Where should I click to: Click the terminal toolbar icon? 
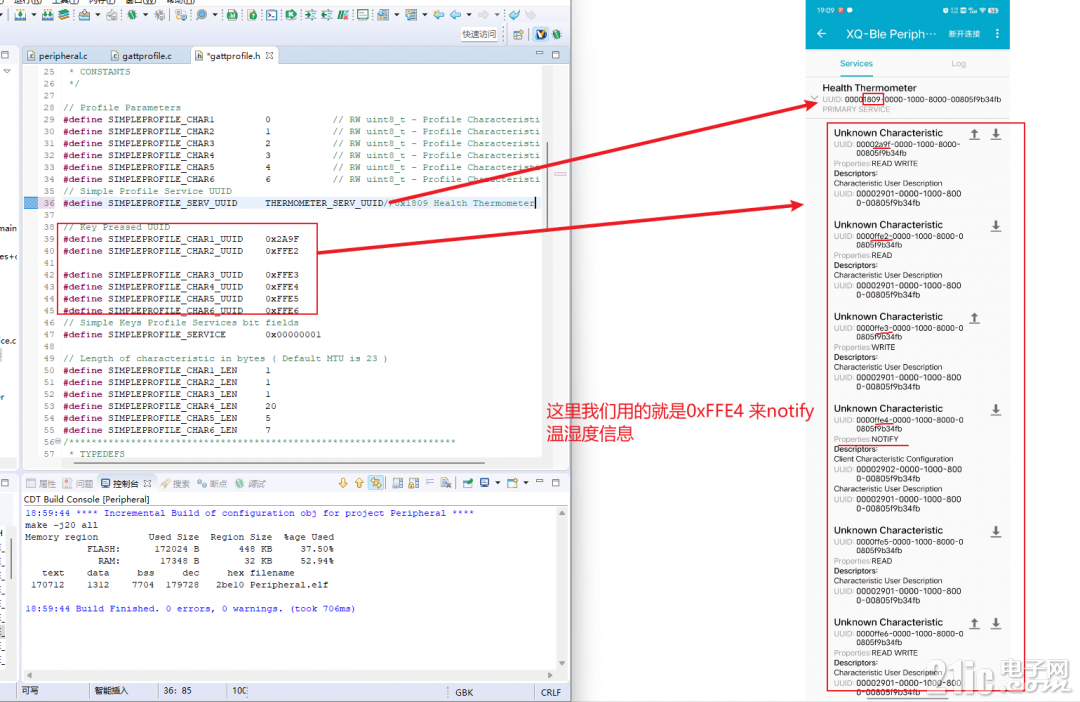271,14
